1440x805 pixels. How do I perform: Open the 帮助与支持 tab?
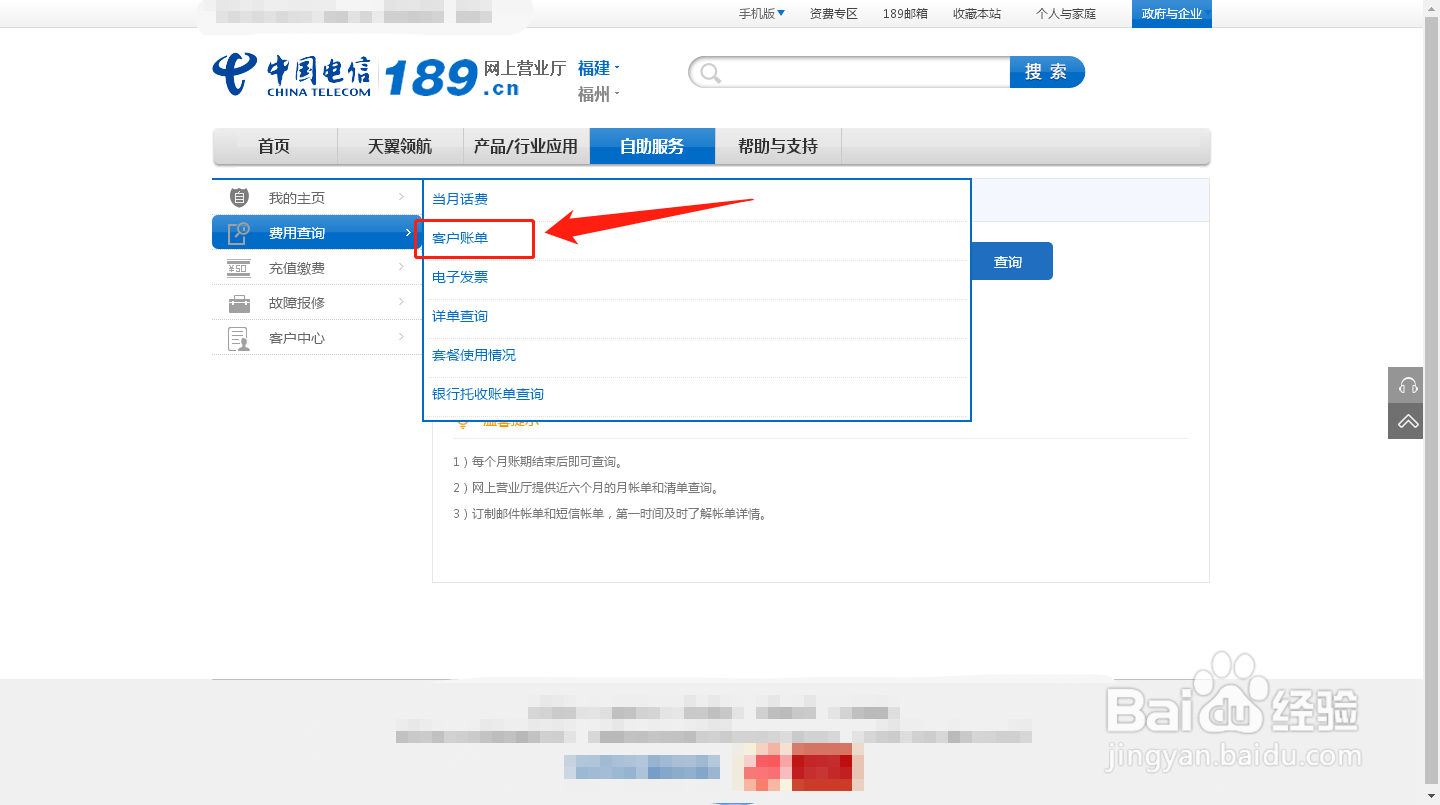[778, 146]
